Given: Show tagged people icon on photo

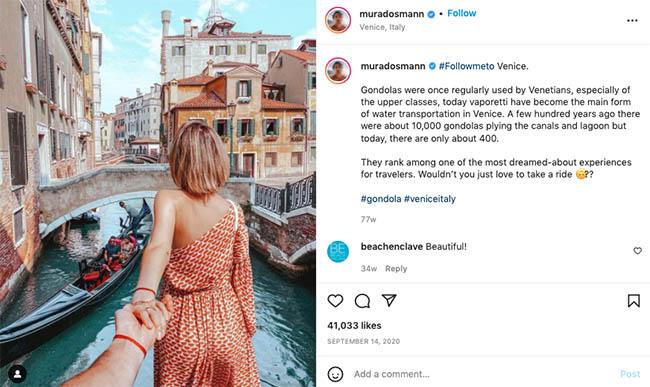Looking at the screenshot, I should (x=17, y=374).
